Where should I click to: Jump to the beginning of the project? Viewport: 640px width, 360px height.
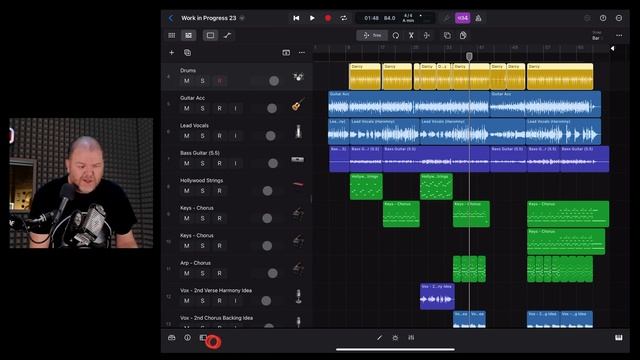click(296, 18)
